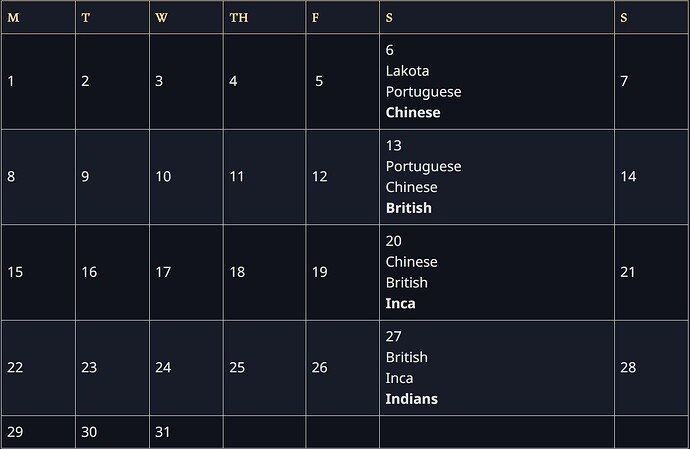The image size is (690, 449).
Task: Open day 1 on the calendar
Action: [x=11, y=81]
